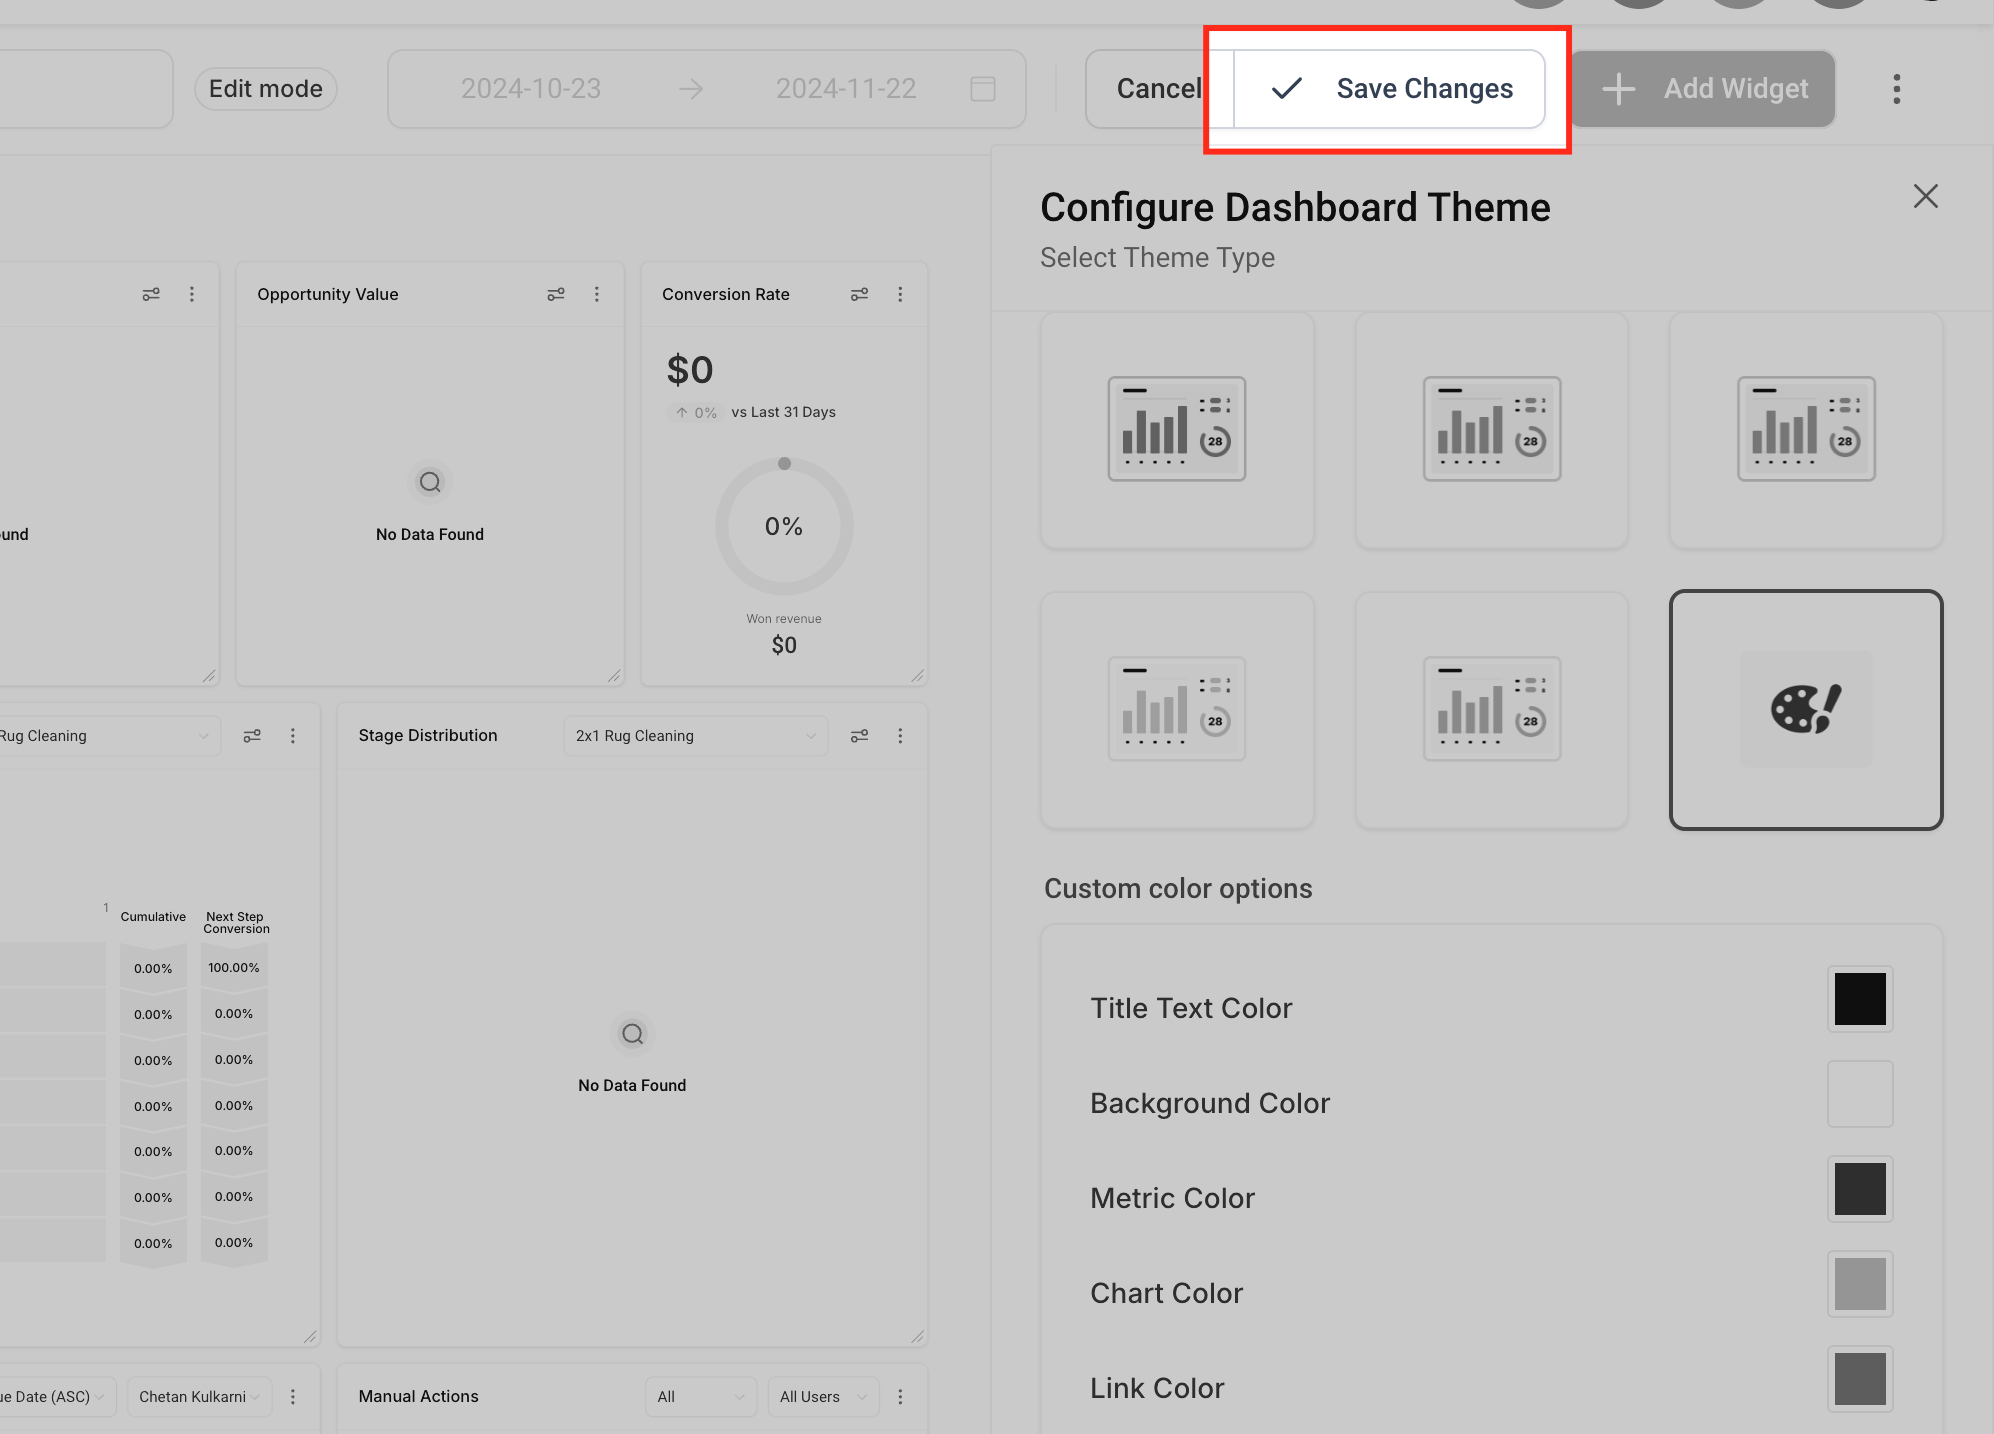Select the custom palette theme tile
The height and width of the screenshot is (1434, 1994).
point(1805,710)
